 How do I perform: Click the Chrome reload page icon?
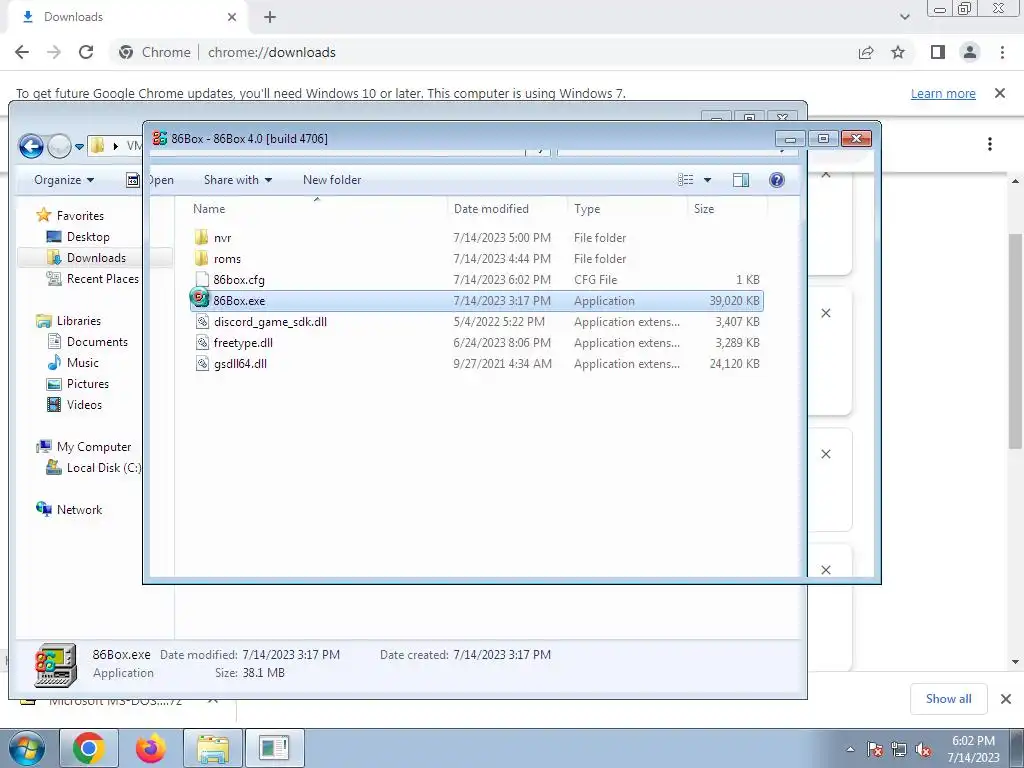click(86, 52)
